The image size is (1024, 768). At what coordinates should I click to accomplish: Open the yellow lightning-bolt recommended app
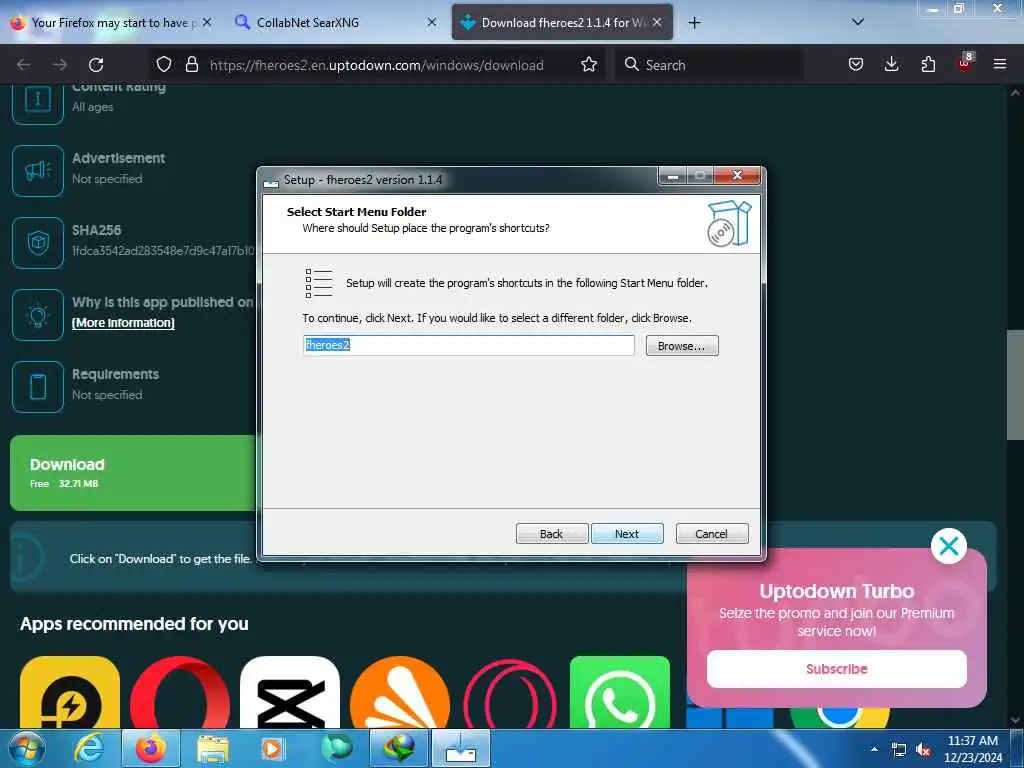(x=70, y=692)
